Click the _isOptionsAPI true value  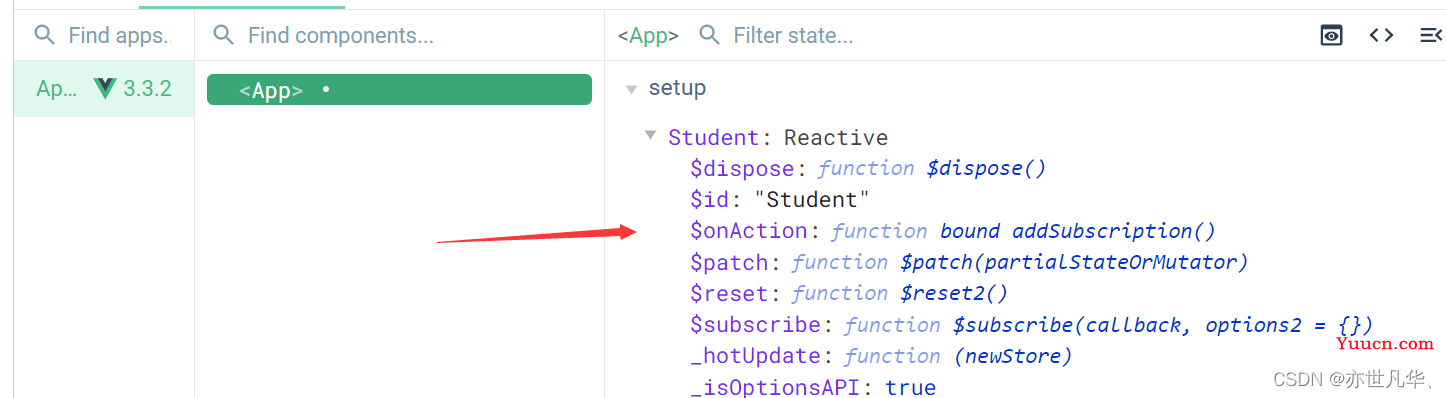pyautogui.click(x=911, y=387)
